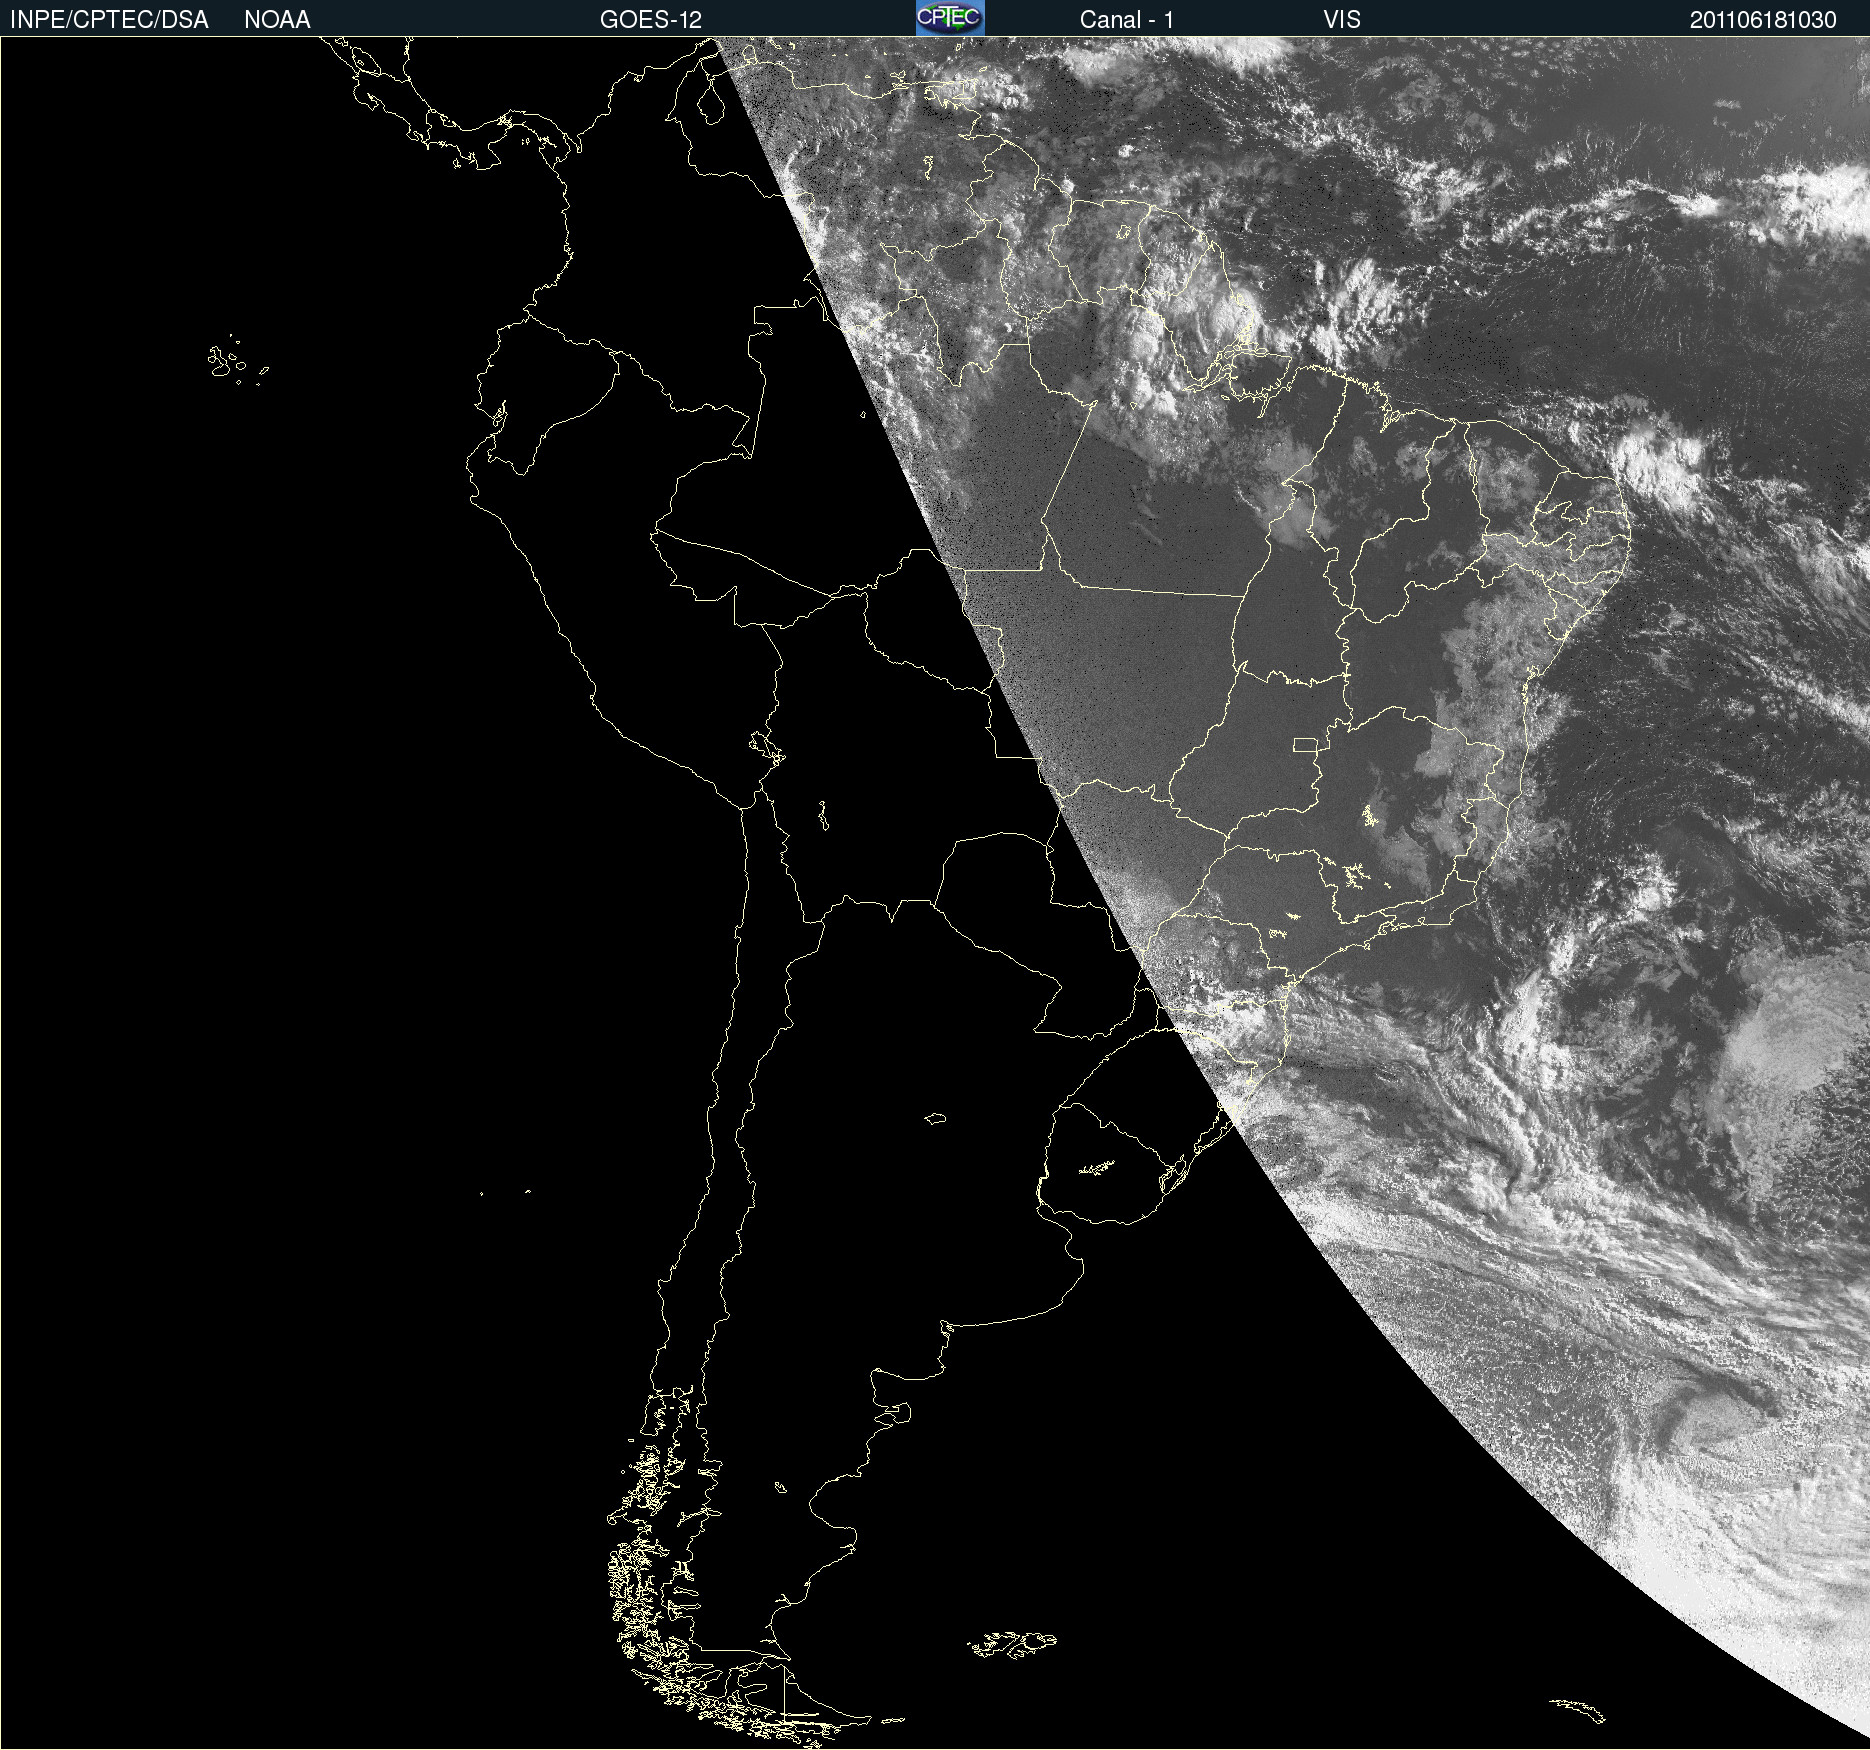
Task: Select the VIS channel label
Action: (1342, 20)
